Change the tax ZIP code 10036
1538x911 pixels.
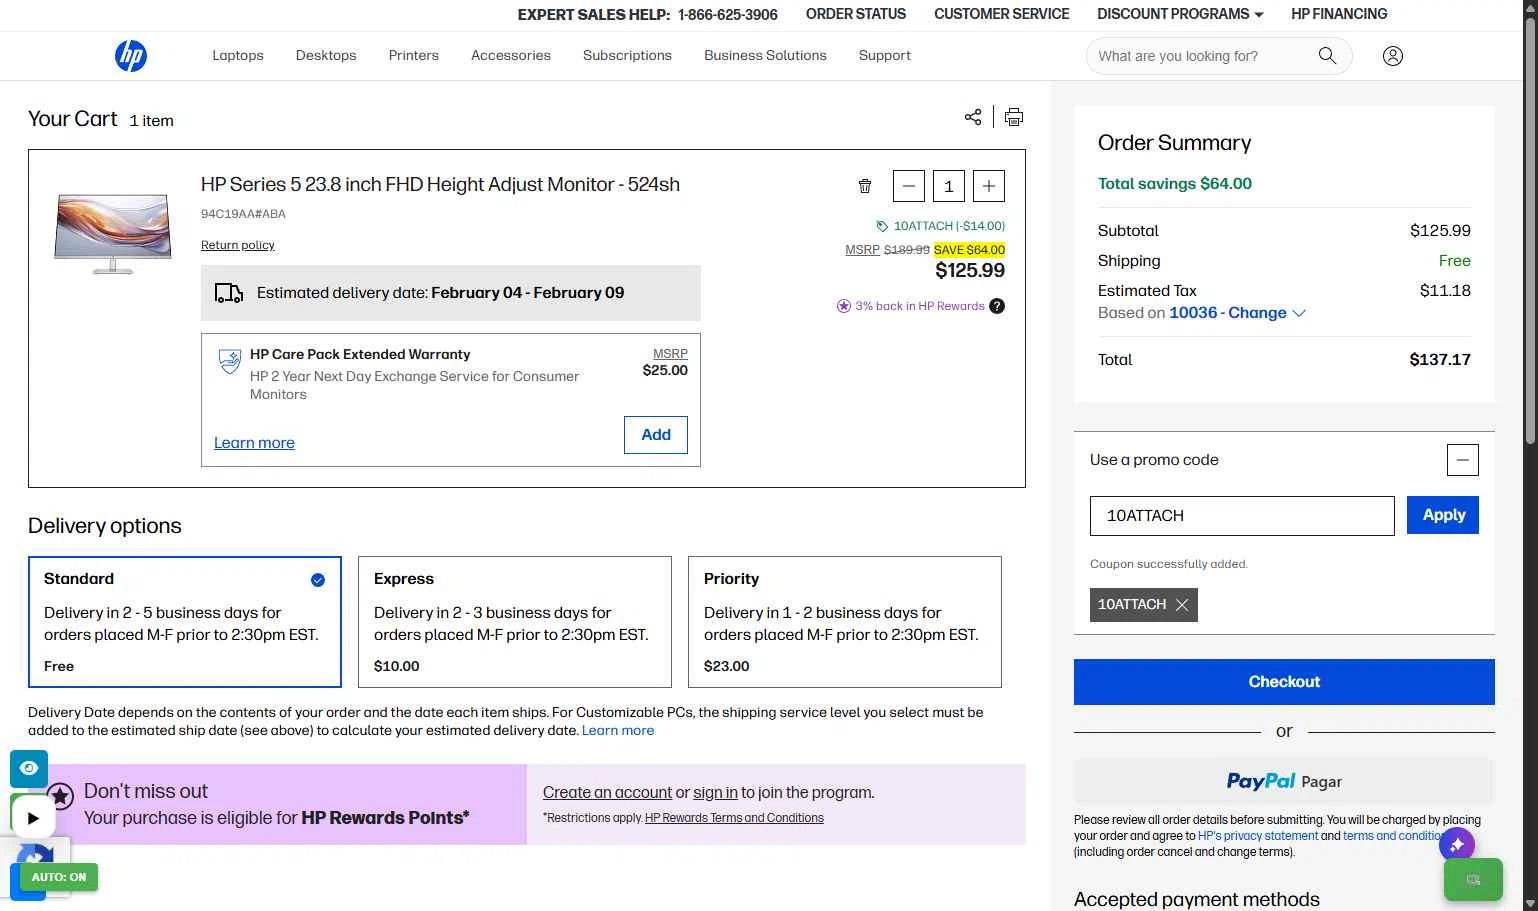(x=1237, y=313)
